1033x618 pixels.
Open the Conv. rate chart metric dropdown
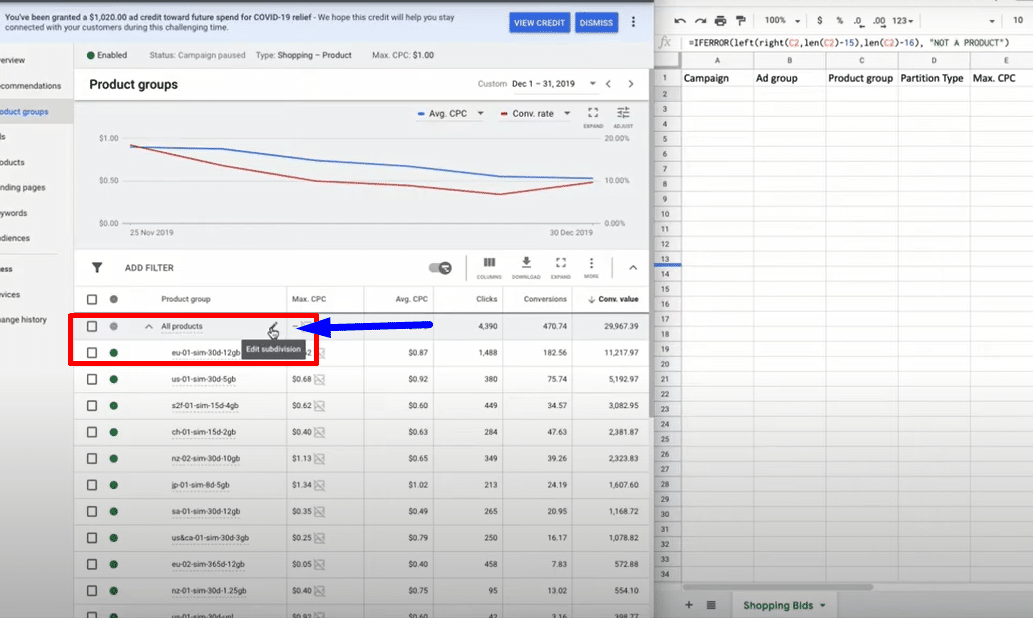[567, 113]
